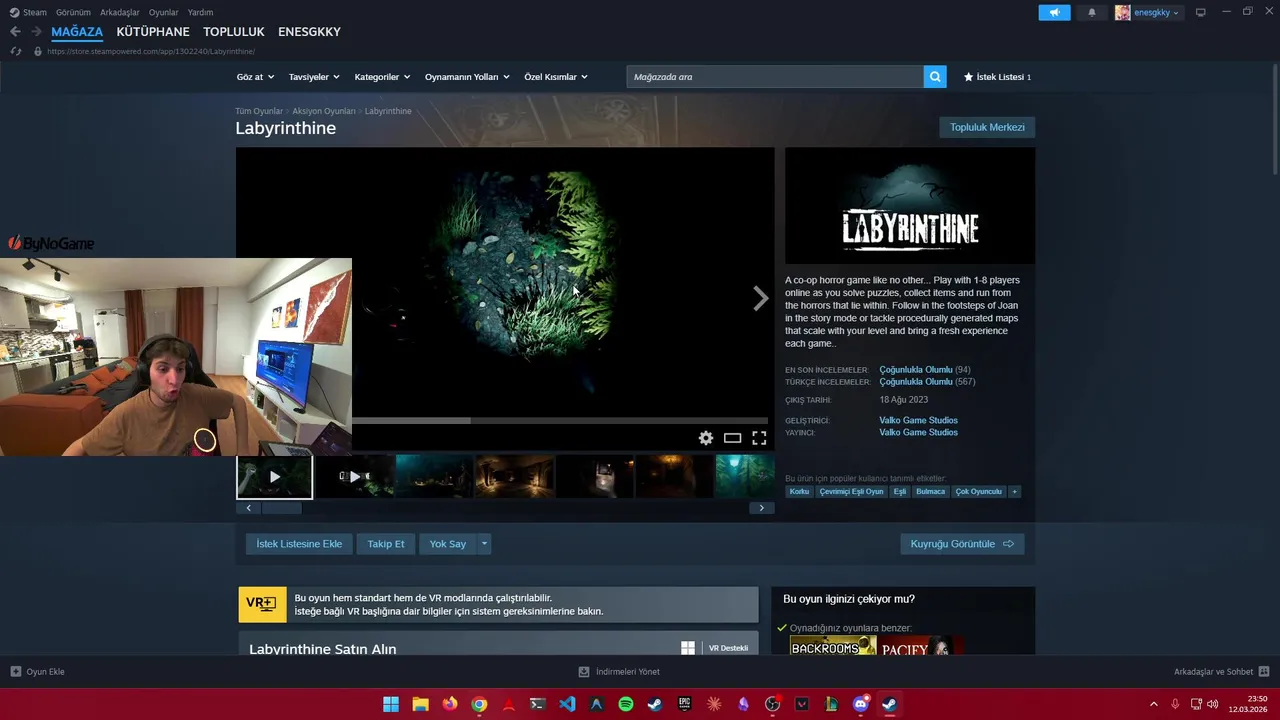The image size is (1280, 720).
Task: Open the Arkadaşlar menu
Action: point(120,12)
